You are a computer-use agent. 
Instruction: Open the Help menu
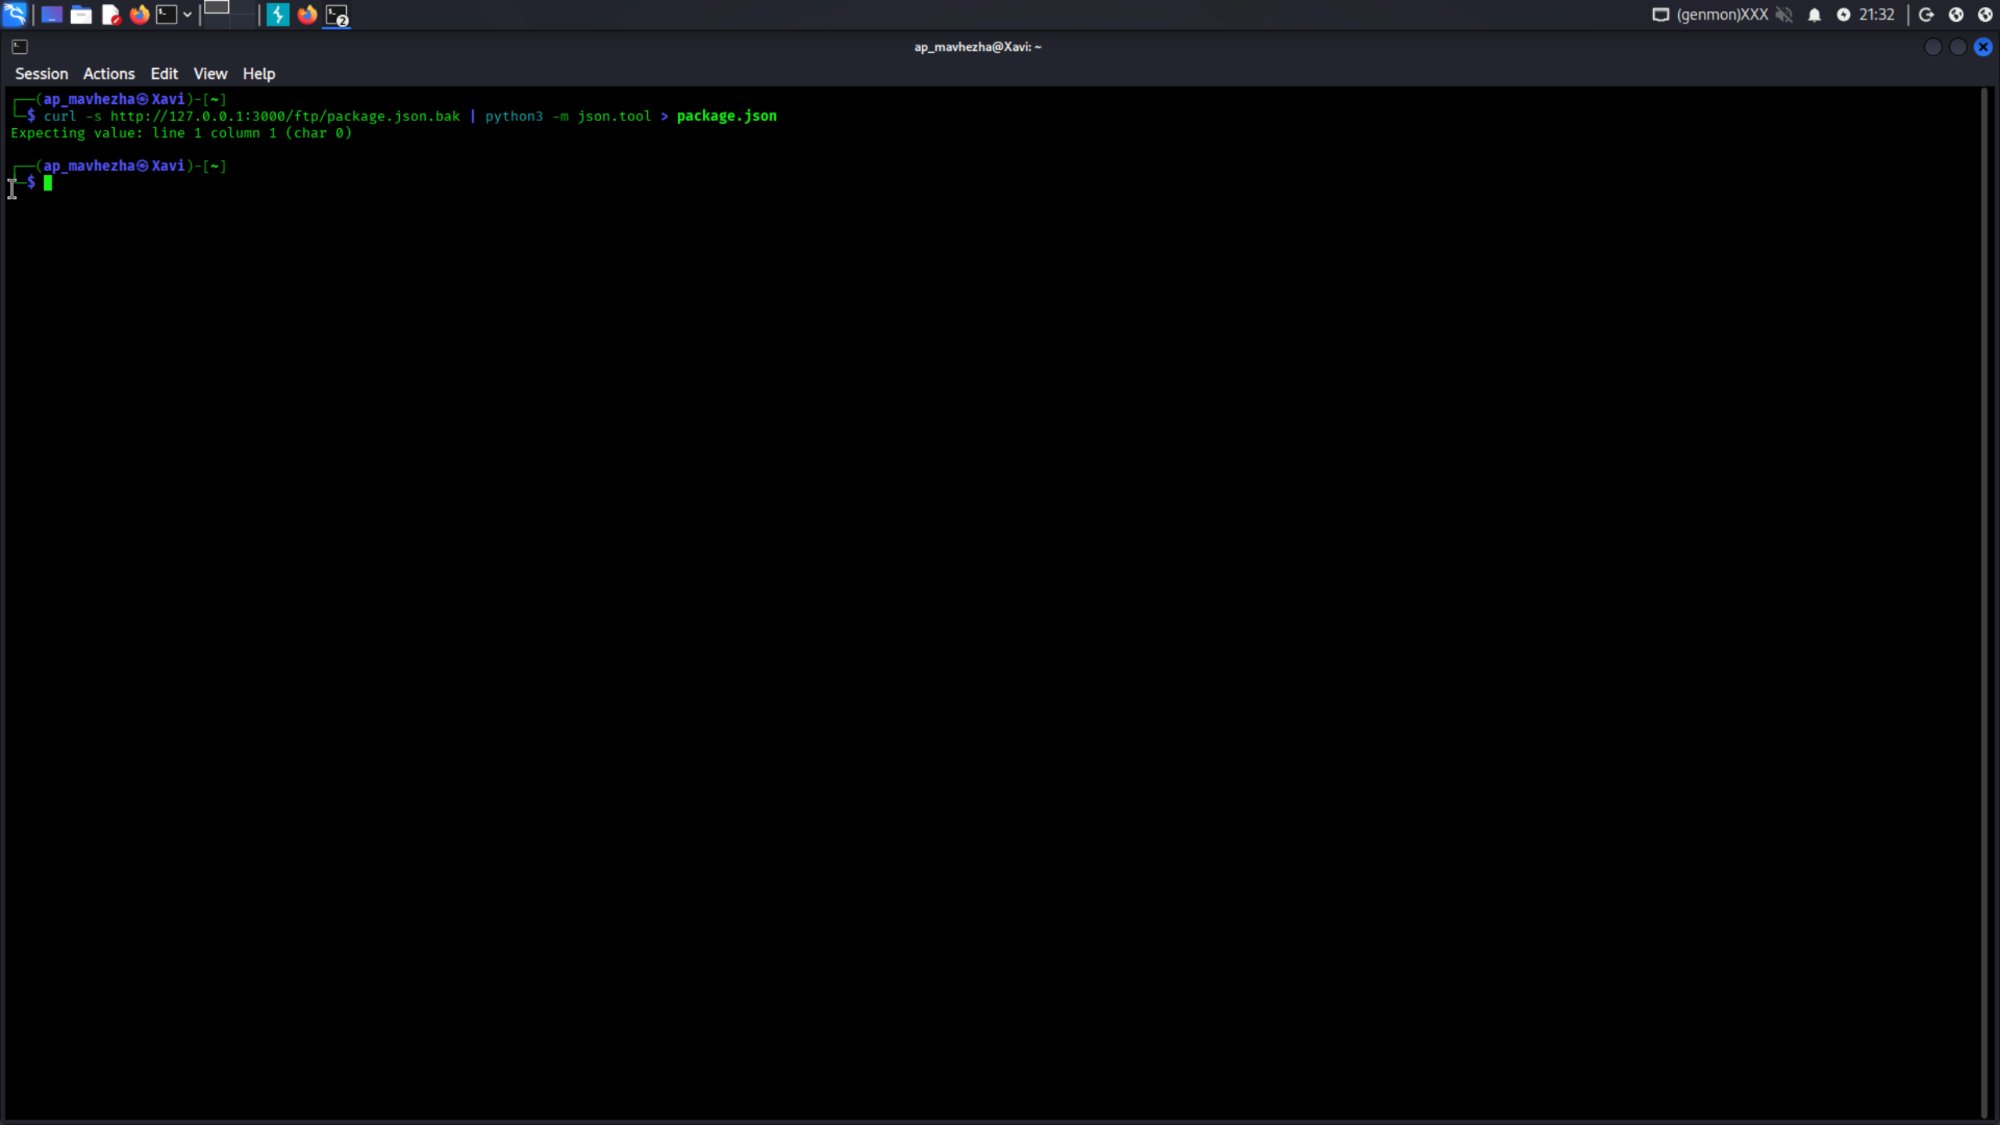pyautogui.click(x=258, y=74)
